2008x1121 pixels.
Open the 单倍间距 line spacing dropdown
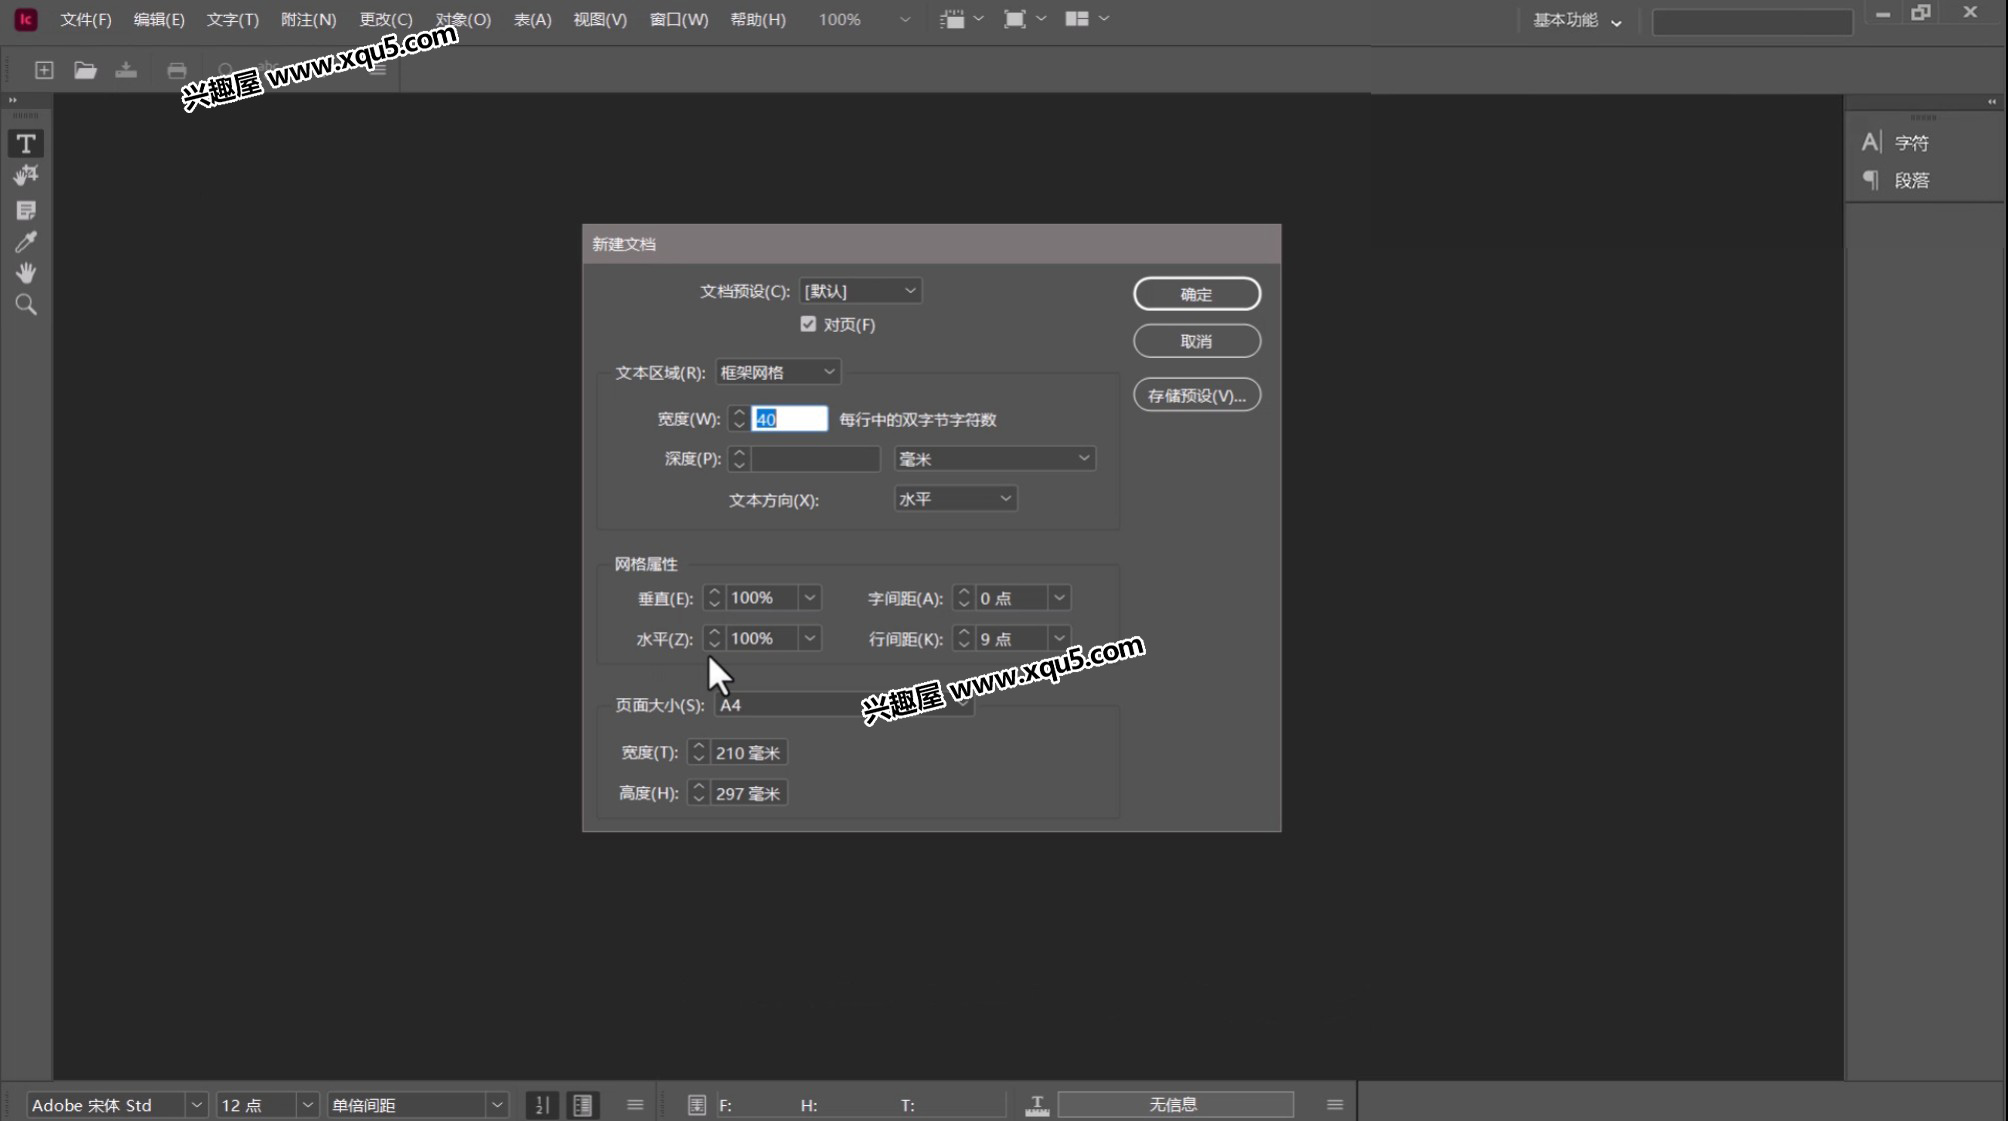click(496, 1105)
